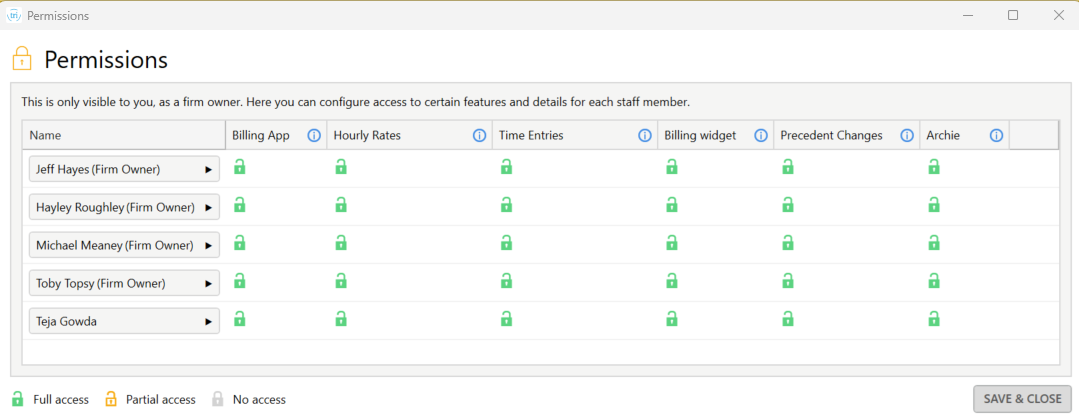
Task: Open the Hourly Rates info icon
Action: click(x=480, y=135)
